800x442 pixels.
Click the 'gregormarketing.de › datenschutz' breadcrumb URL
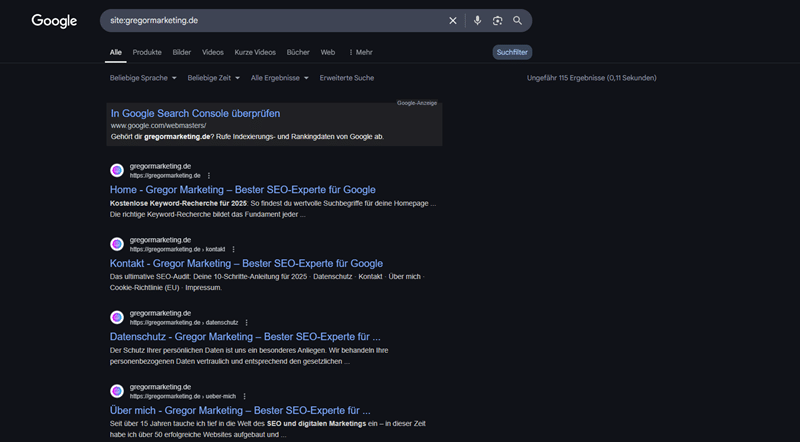click(x=184, y=323)
